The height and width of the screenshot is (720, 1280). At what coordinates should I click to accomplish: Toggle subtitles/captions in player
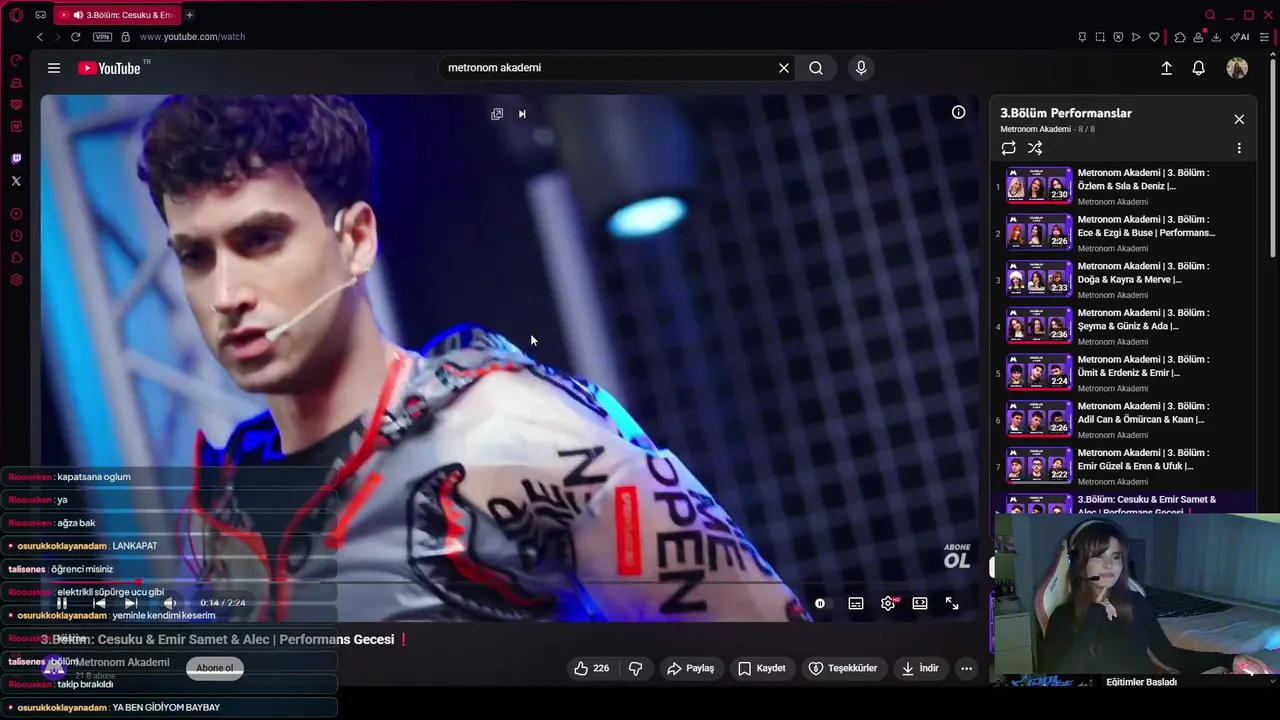tap(856, 603)
